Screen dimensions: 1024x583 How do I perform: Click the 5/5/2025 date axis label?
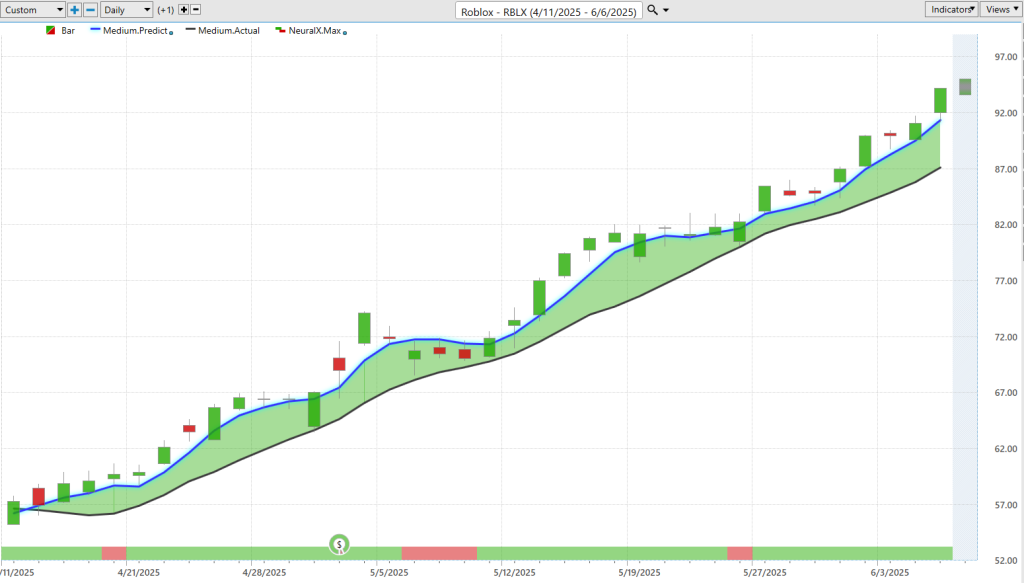(x=389, y=573)
